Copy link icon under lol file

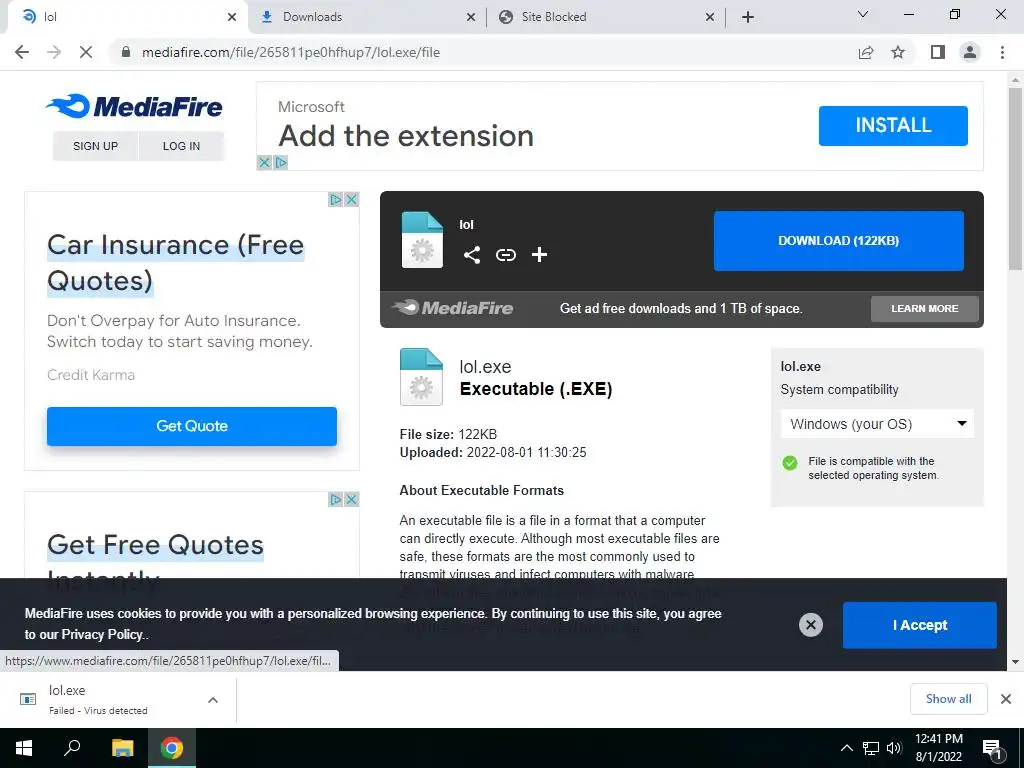[505, 255]
